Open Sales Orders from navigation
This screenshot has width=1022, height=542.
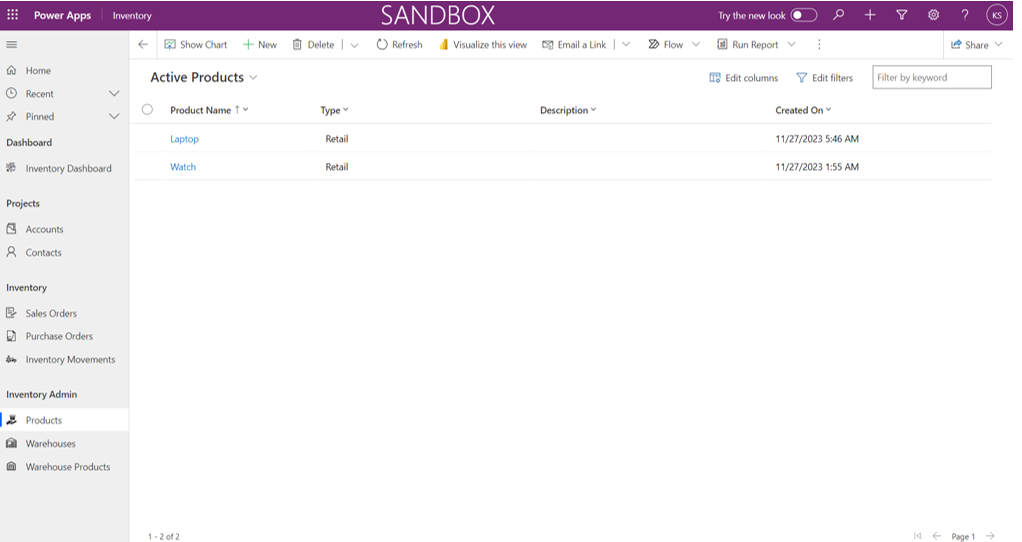[x=51, y=314]
